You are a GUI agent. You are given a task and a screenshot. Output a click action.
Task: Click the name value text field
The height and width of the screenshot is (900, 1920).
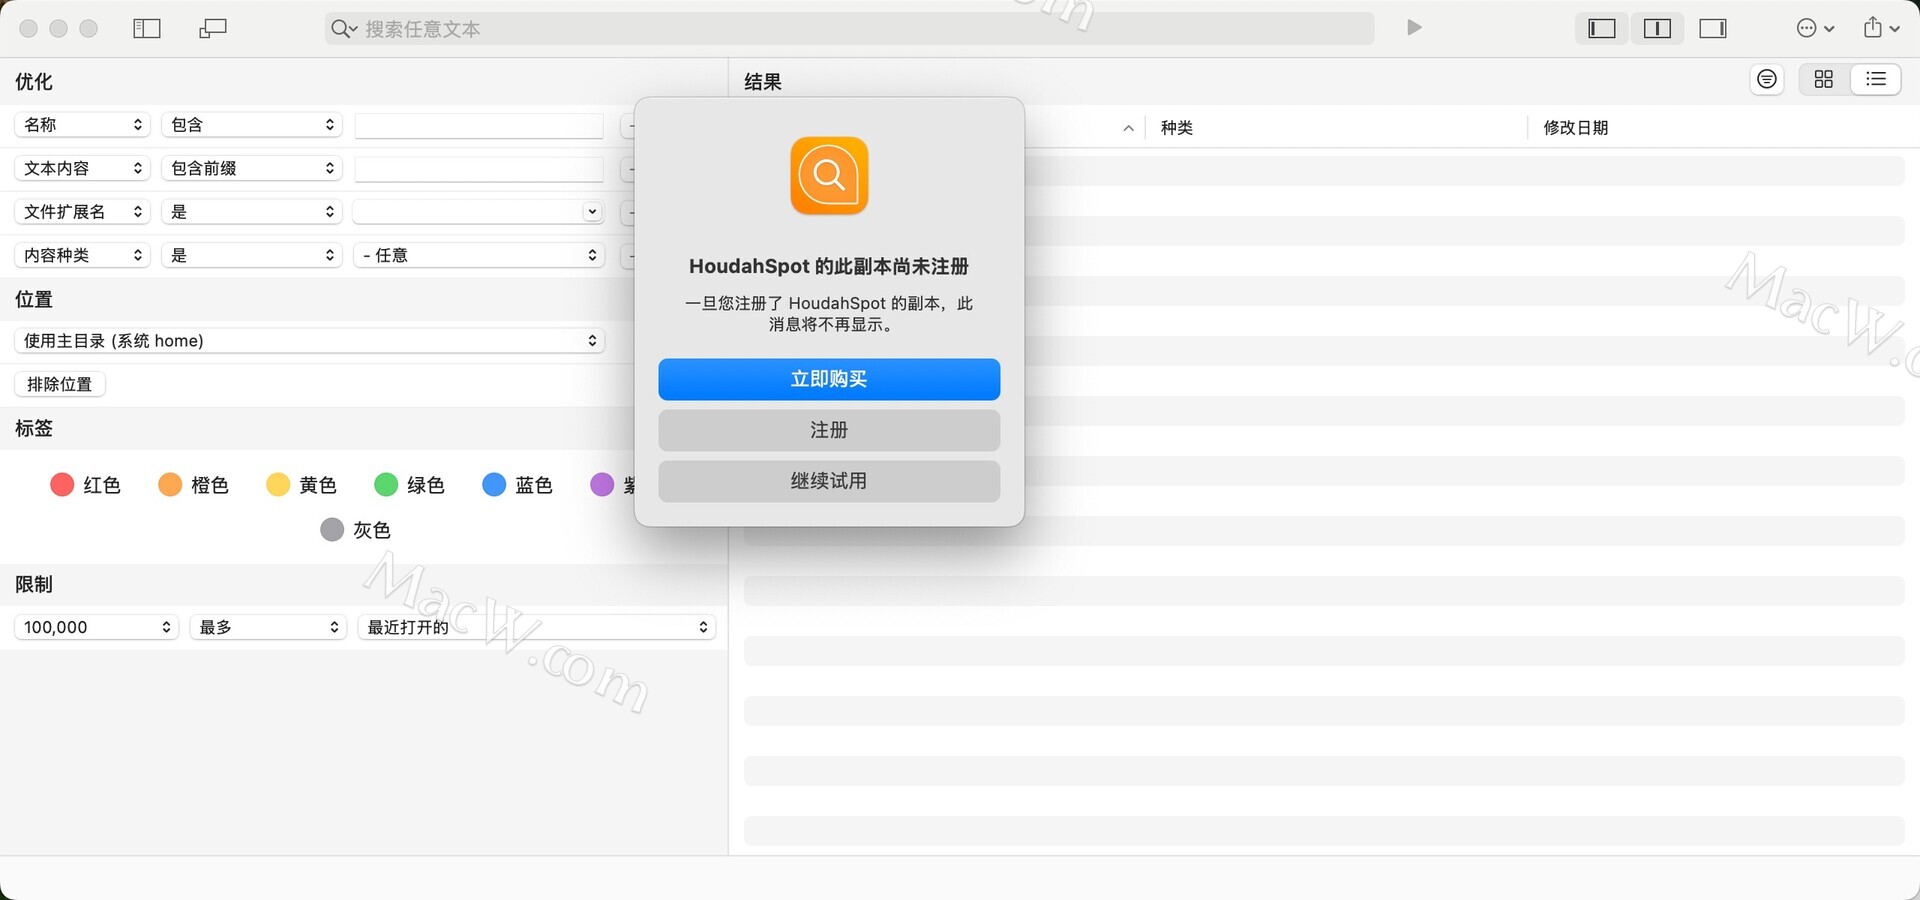[x=479, y=125]
